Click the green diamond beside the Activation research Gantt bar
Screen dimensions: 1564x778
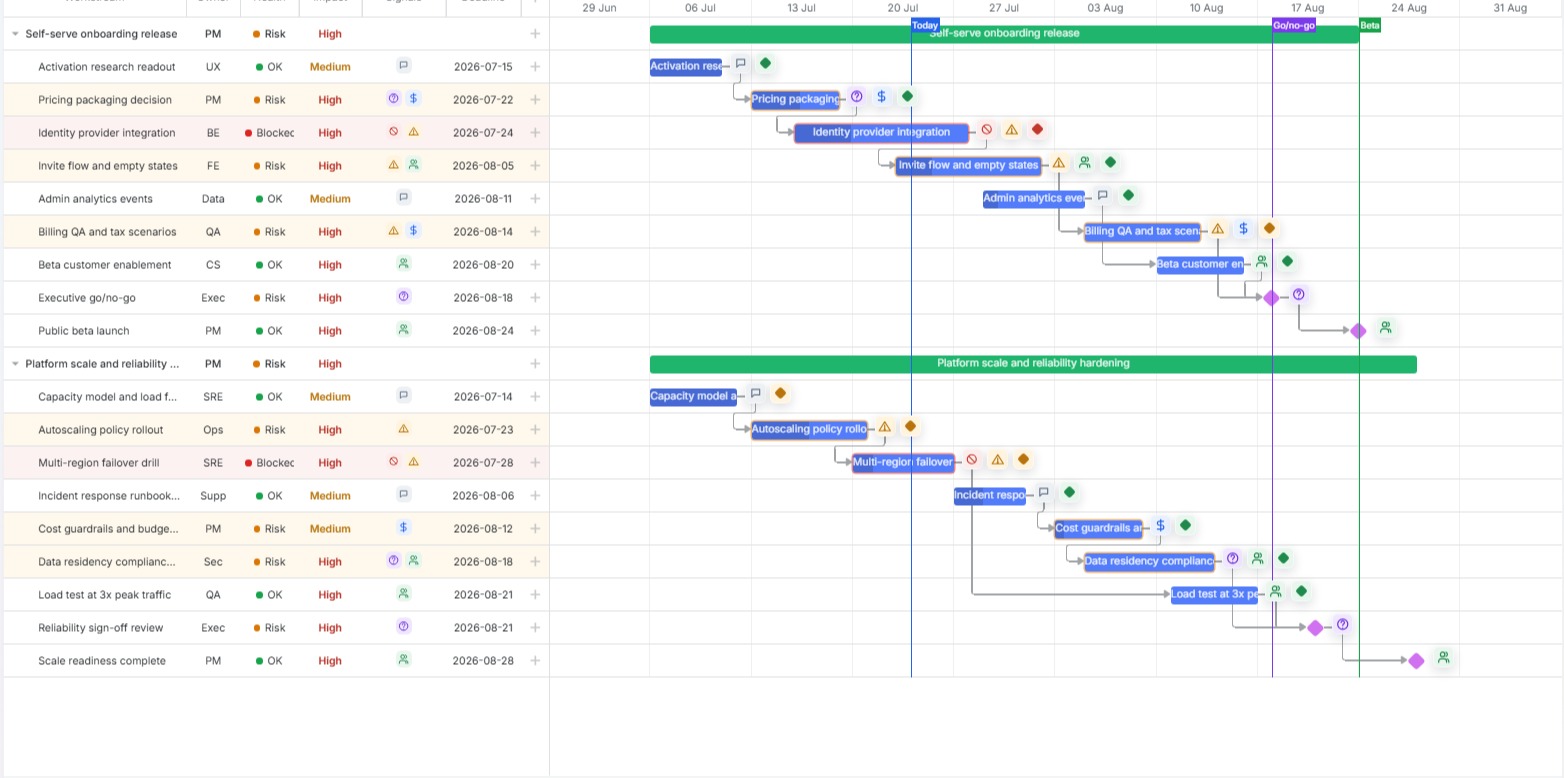[x=766, y=64]
